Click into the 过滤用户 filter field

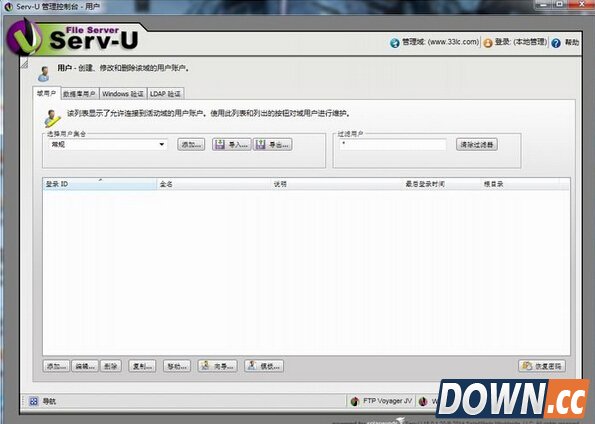tap(393, 144)
